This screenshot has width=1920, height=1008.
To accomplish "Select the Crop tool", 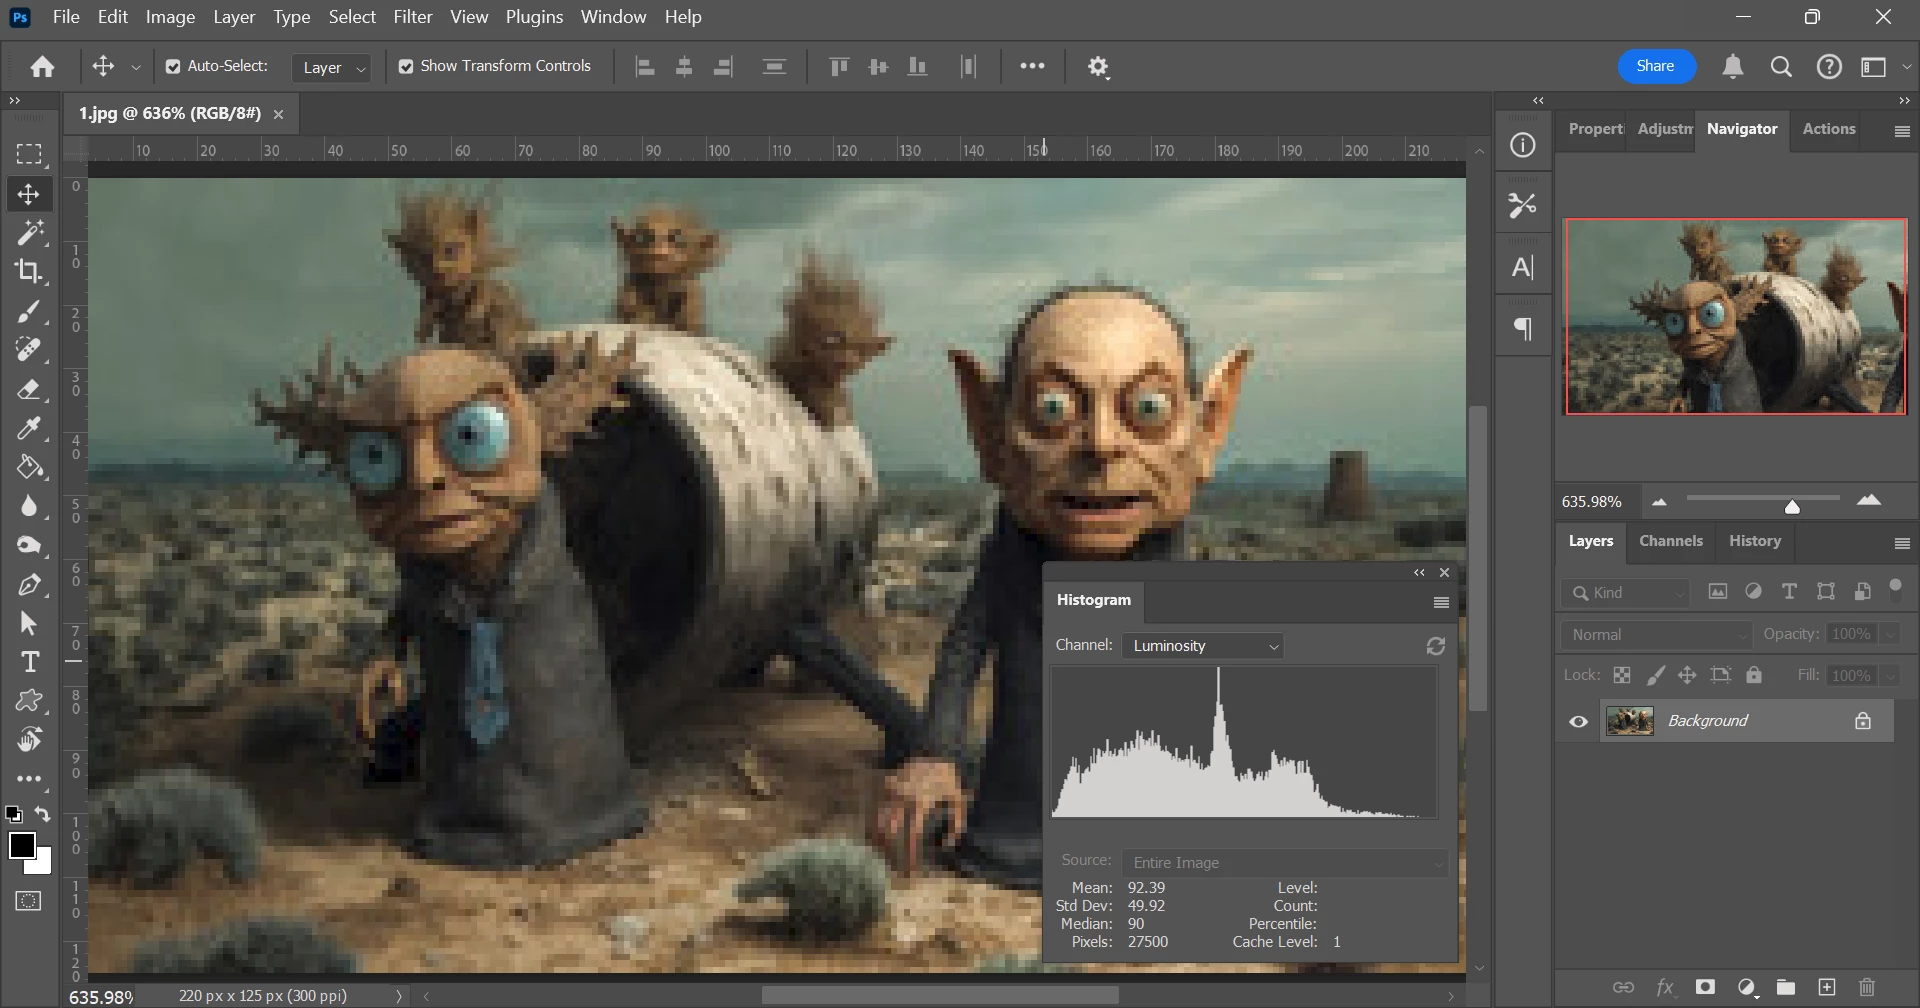I will click(x=29, y=271).
